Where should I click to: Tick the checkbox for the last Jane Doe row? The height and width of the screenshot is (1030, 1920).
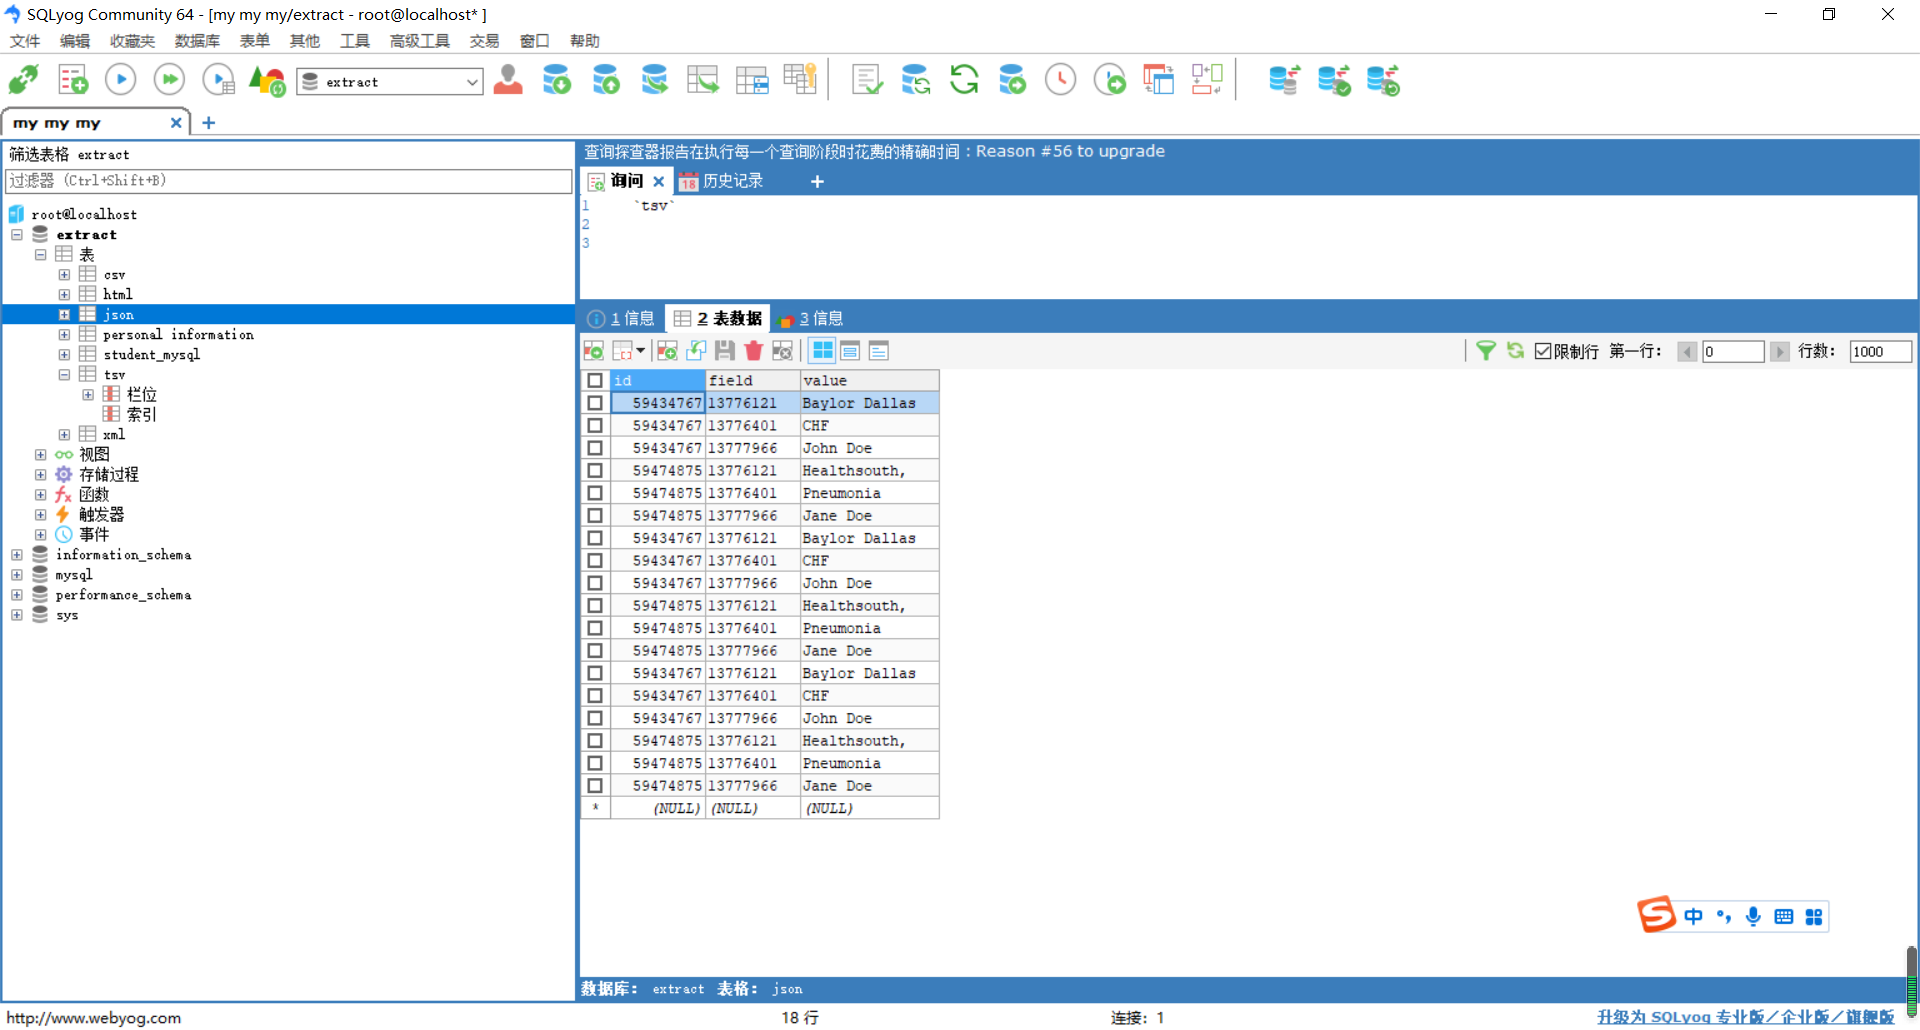595,786
